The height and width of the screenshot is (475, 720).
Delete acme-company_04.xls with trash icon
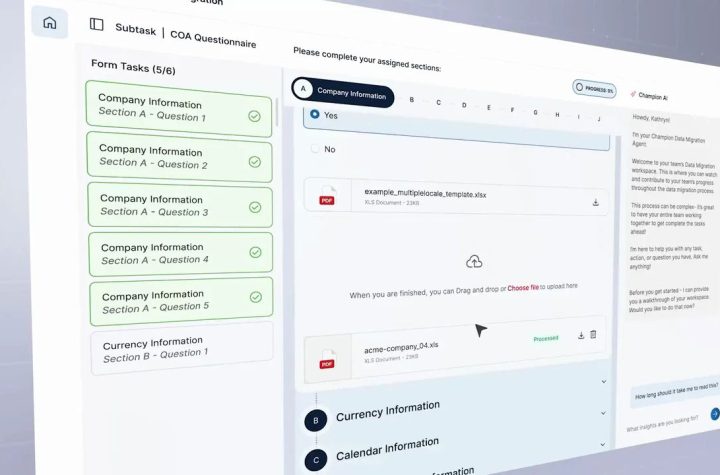(593, 334)
